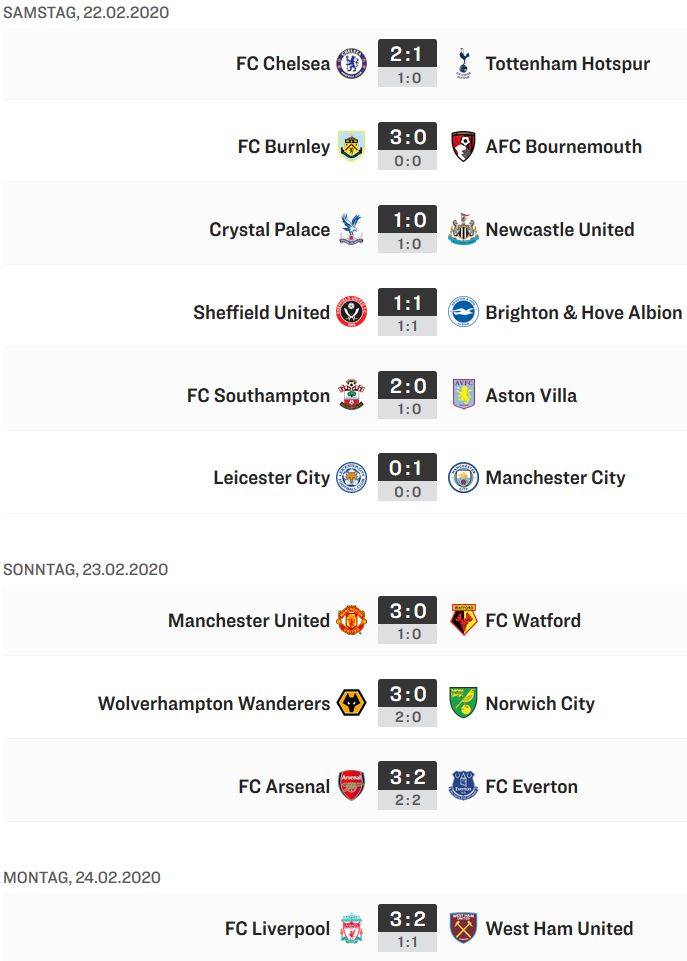Click the West Ham United crest
Viewport: 687px width, 961px height.
tap(463, 928)
